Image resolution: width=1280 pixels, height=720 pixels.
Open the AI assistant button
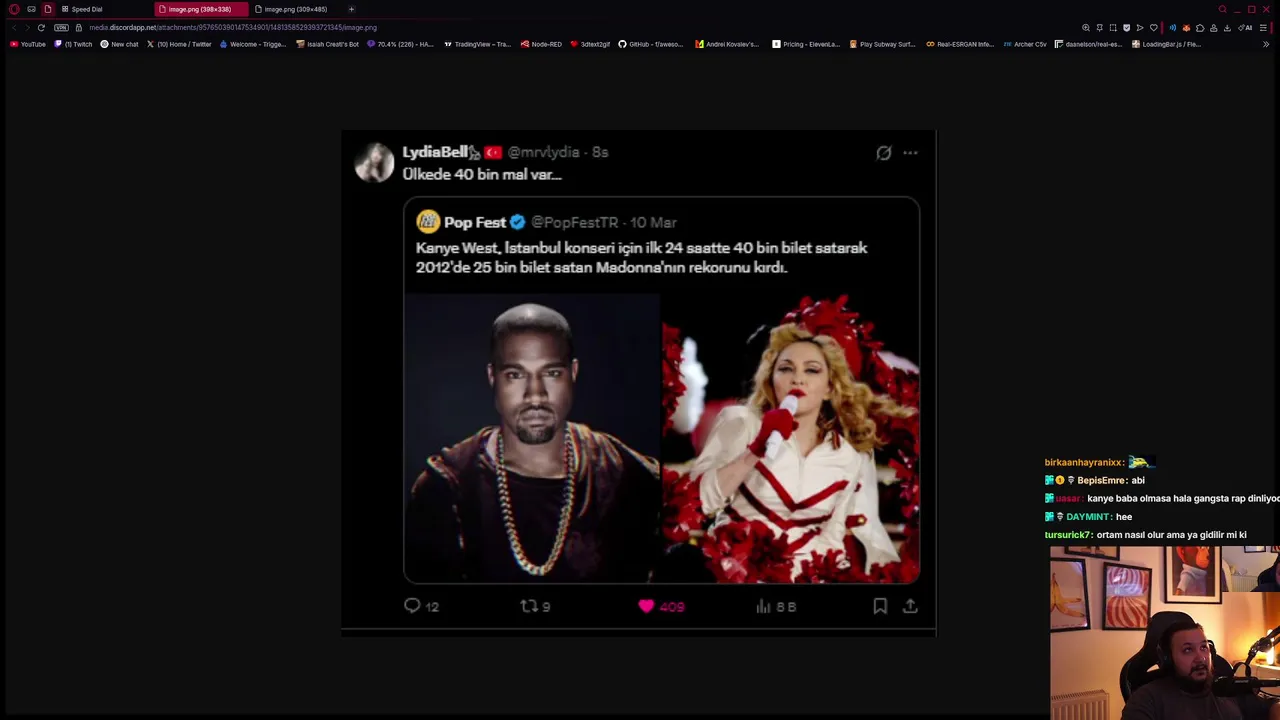(x=1246, y=28)
